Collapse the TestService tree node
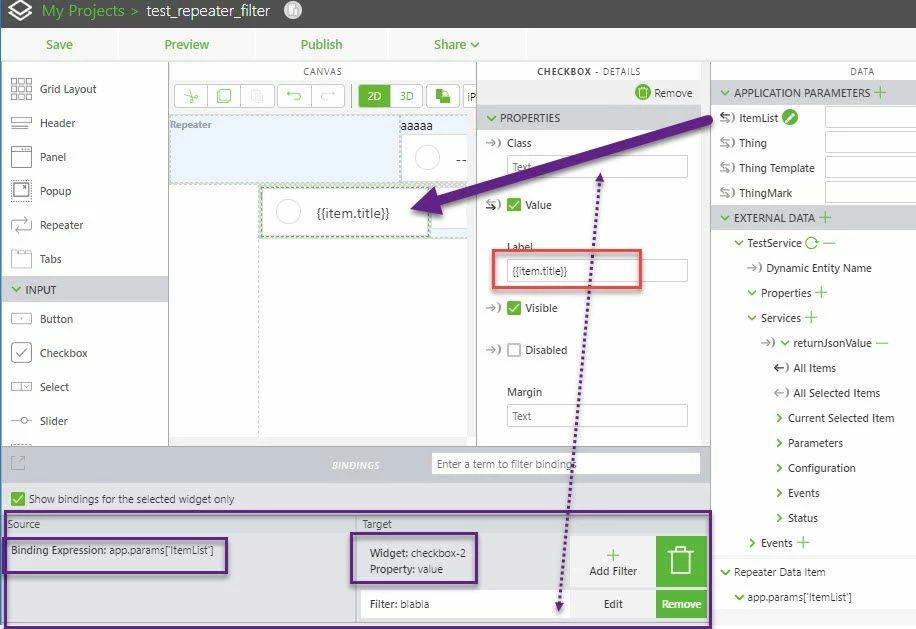Viewport: 916px width, 629px height. tap(738, 243)
